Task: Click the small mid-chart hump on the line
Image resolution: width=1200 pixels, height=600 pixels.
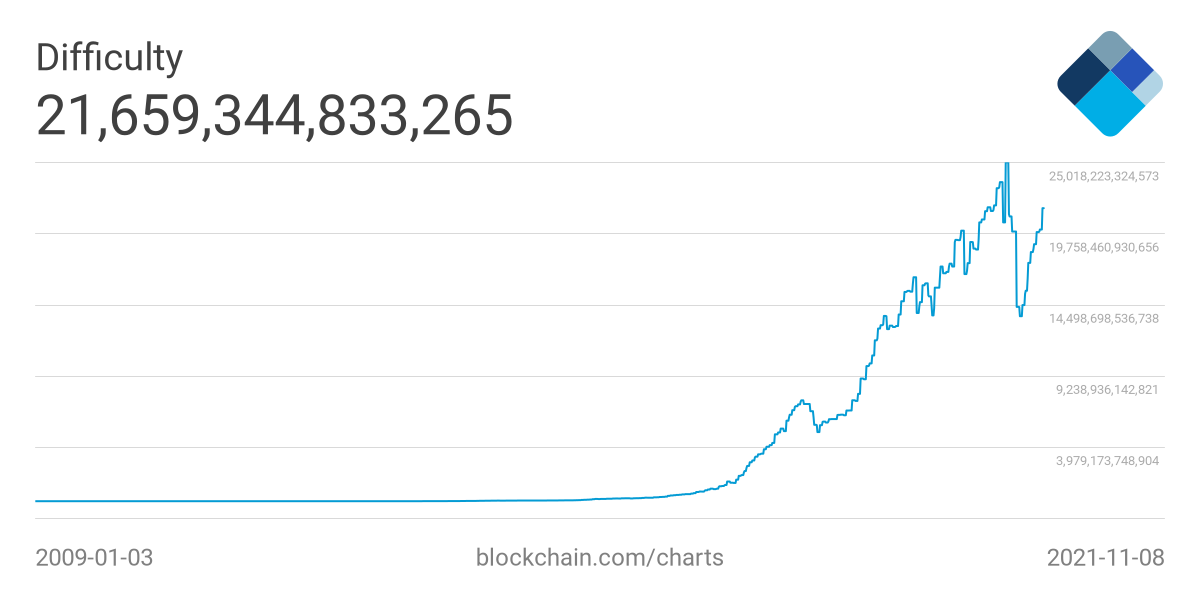Action: 803,402
